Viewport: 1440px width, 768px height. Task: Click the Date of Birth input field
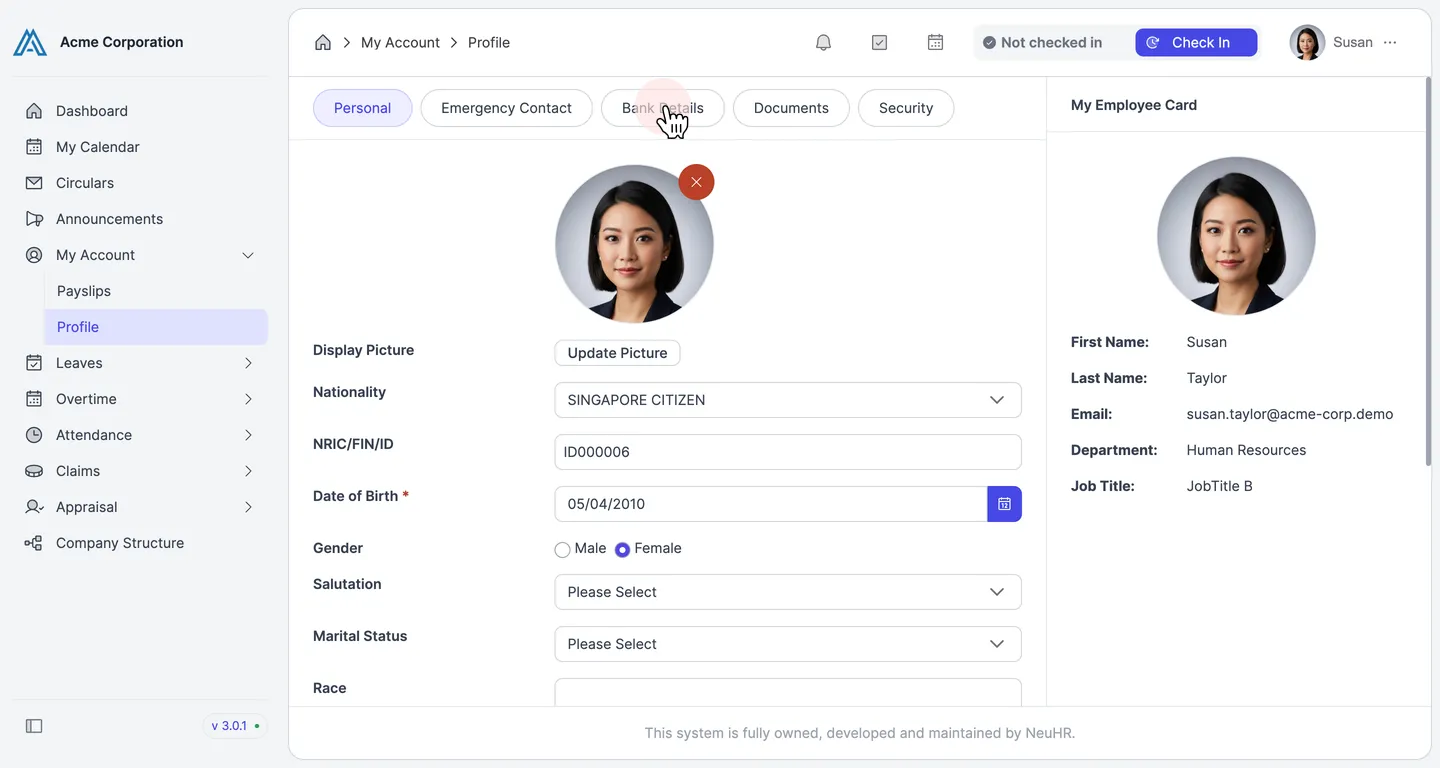point(771,504)
